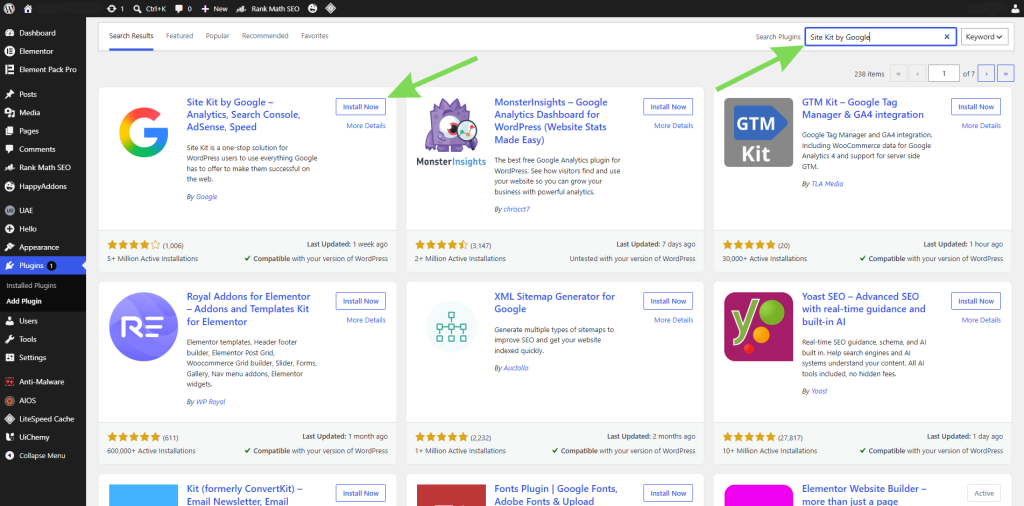Go to Installed Plugins submenu
Image resolution: width=1024 pixels, height=506 pixels.
click(31, 285)
